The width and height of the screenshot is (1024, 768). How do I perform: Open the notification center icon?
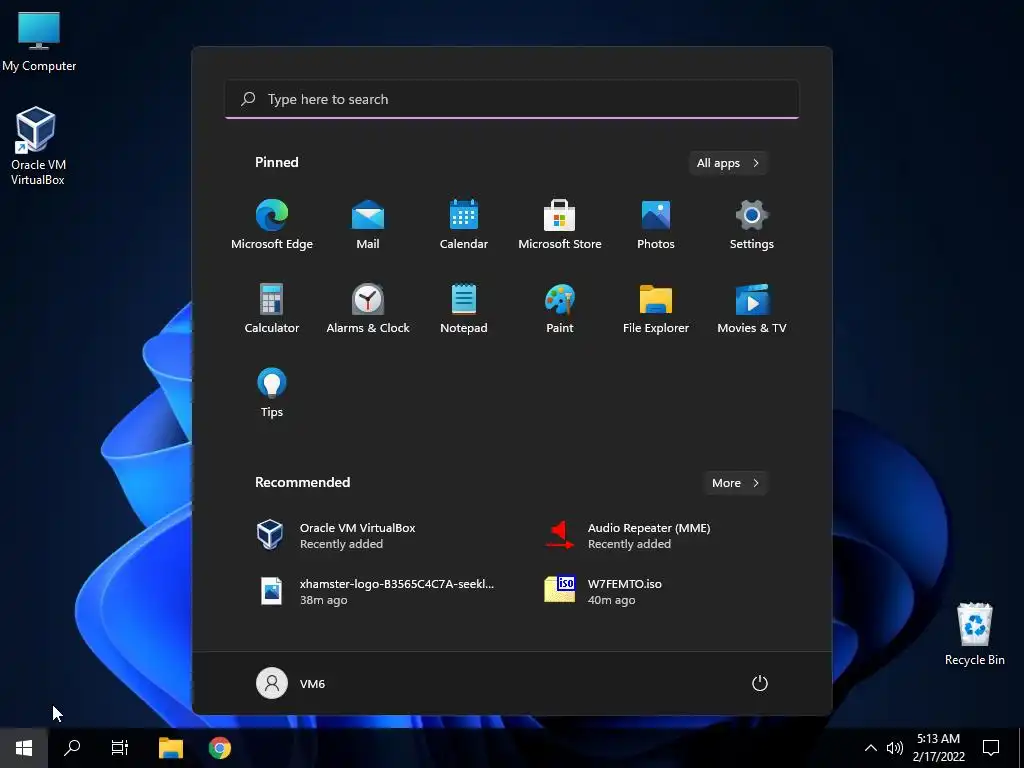991,748
